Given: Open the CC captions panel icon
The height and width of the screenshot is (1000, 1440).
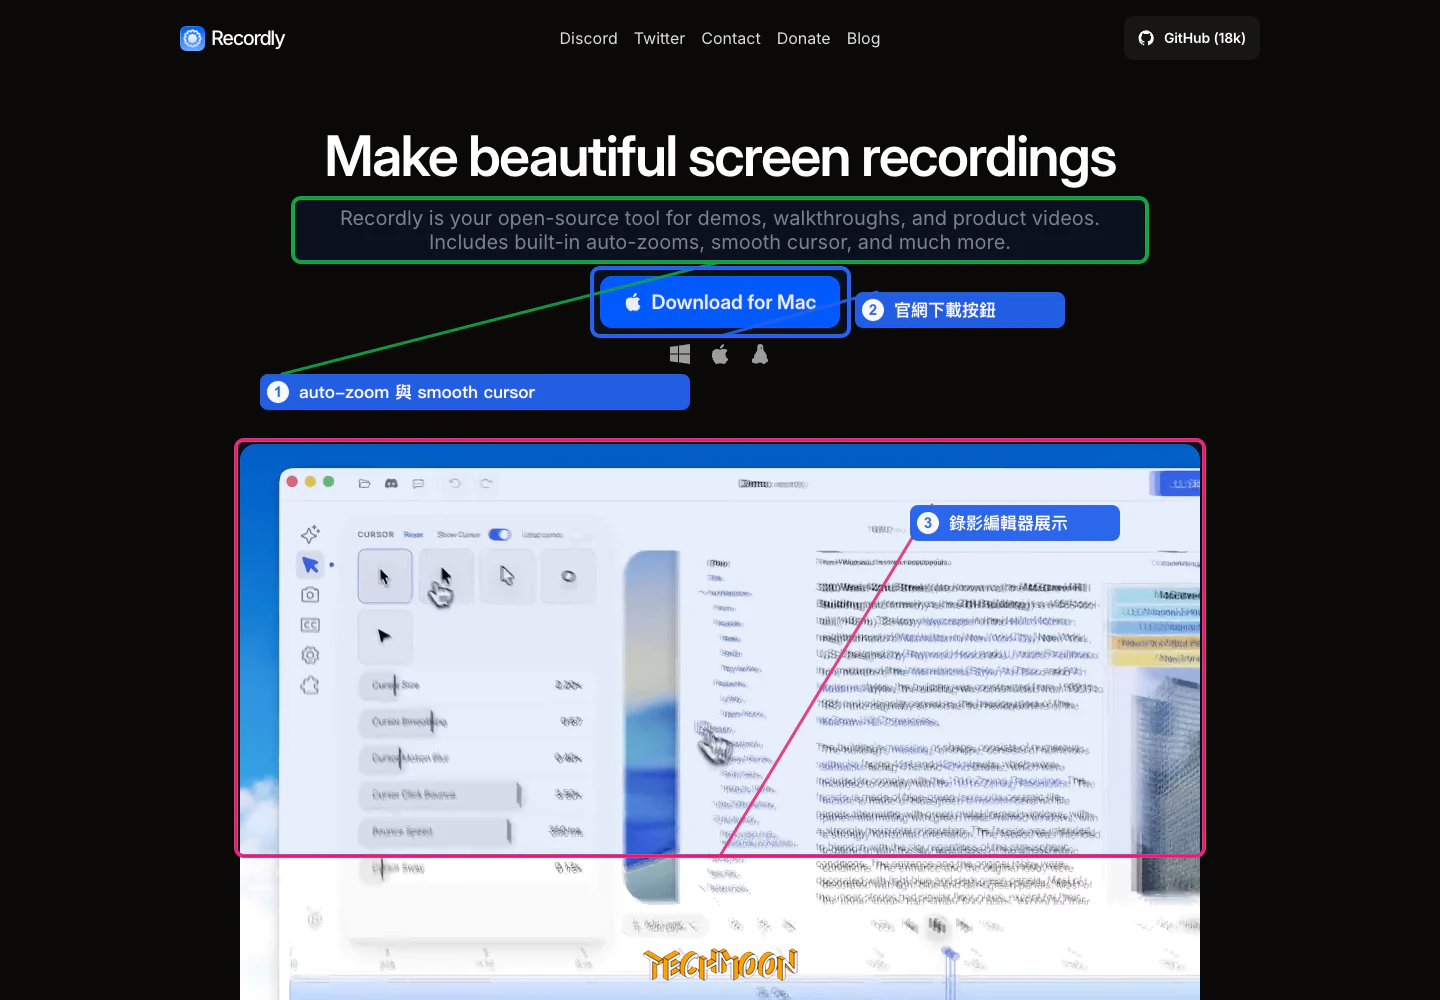Looking at the screenshot, I should coord(310,625).
